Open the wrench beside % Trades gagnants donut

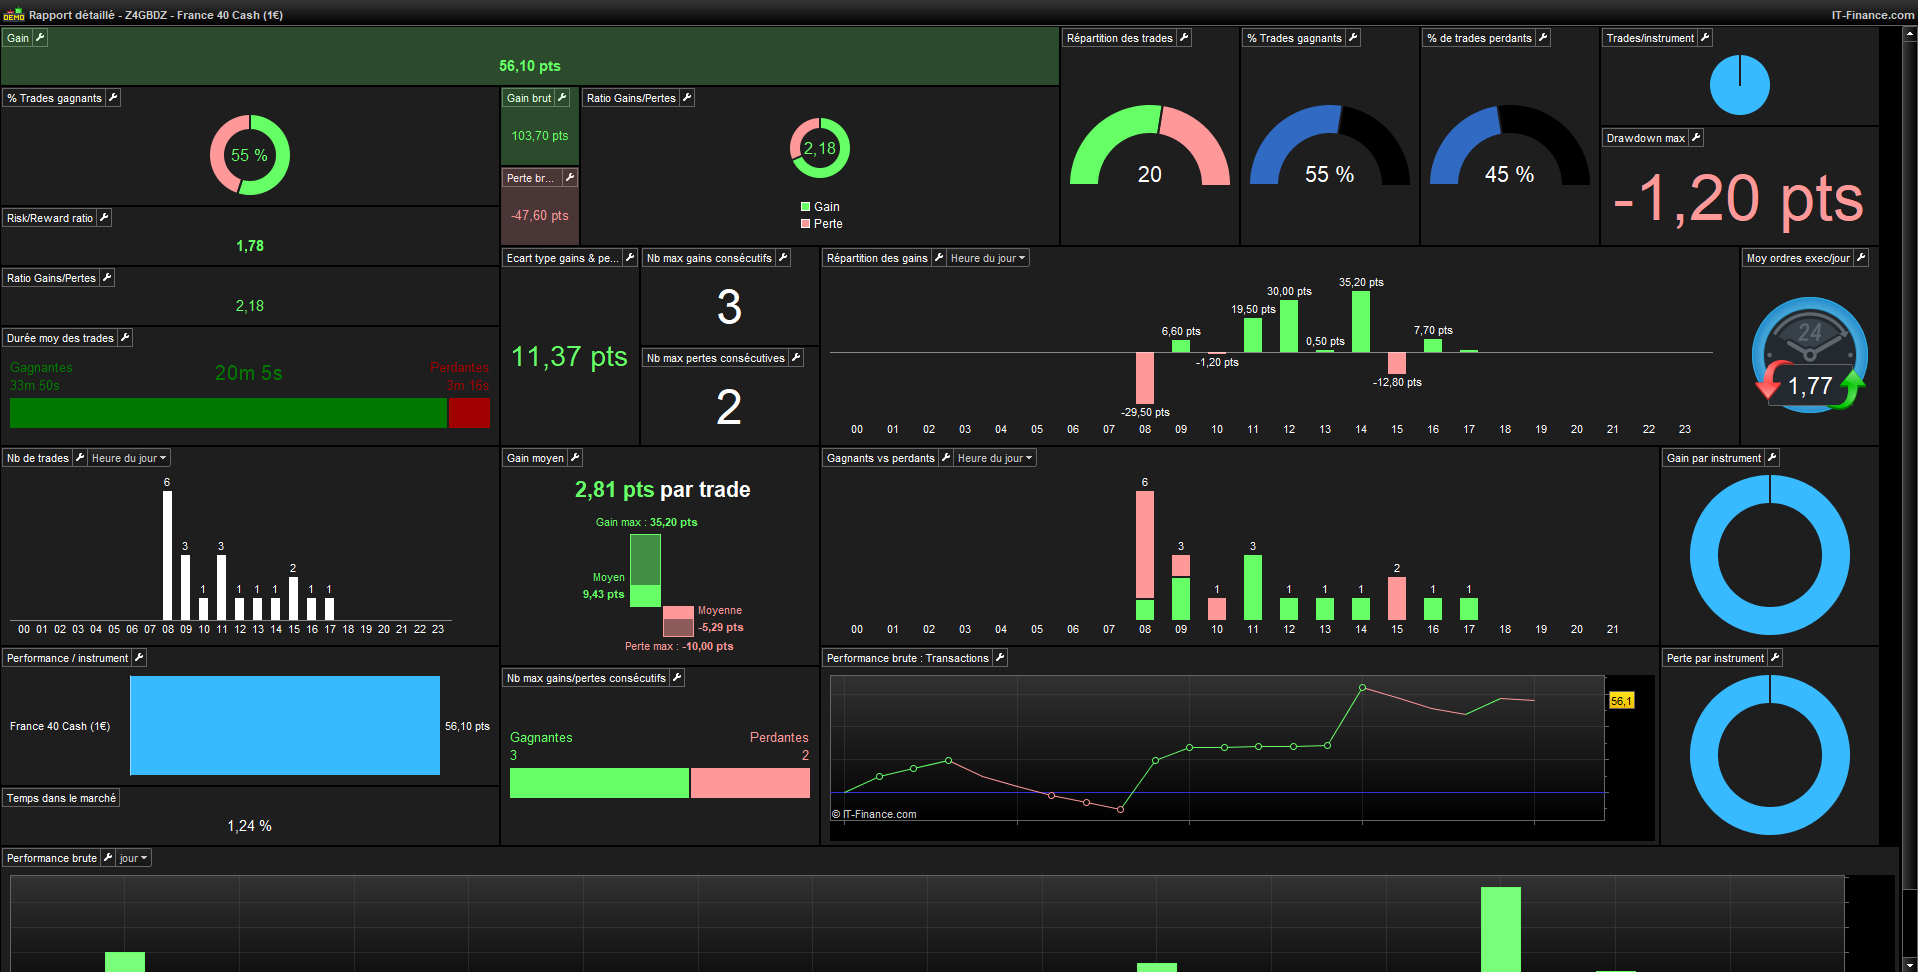coord(113,98)
